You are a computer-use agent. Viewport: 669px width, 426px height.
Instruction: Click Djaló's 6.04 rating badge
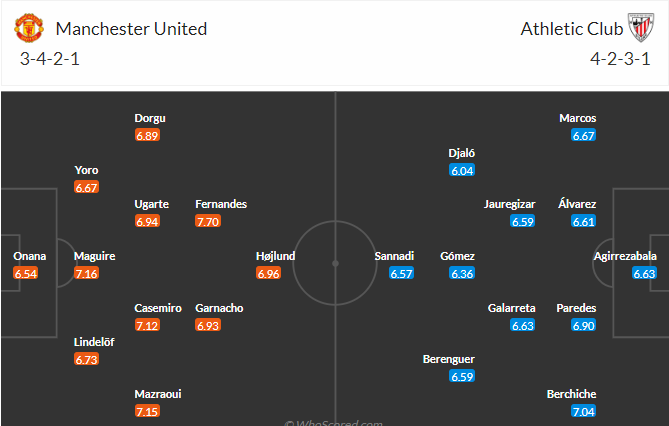click(462, 170)
